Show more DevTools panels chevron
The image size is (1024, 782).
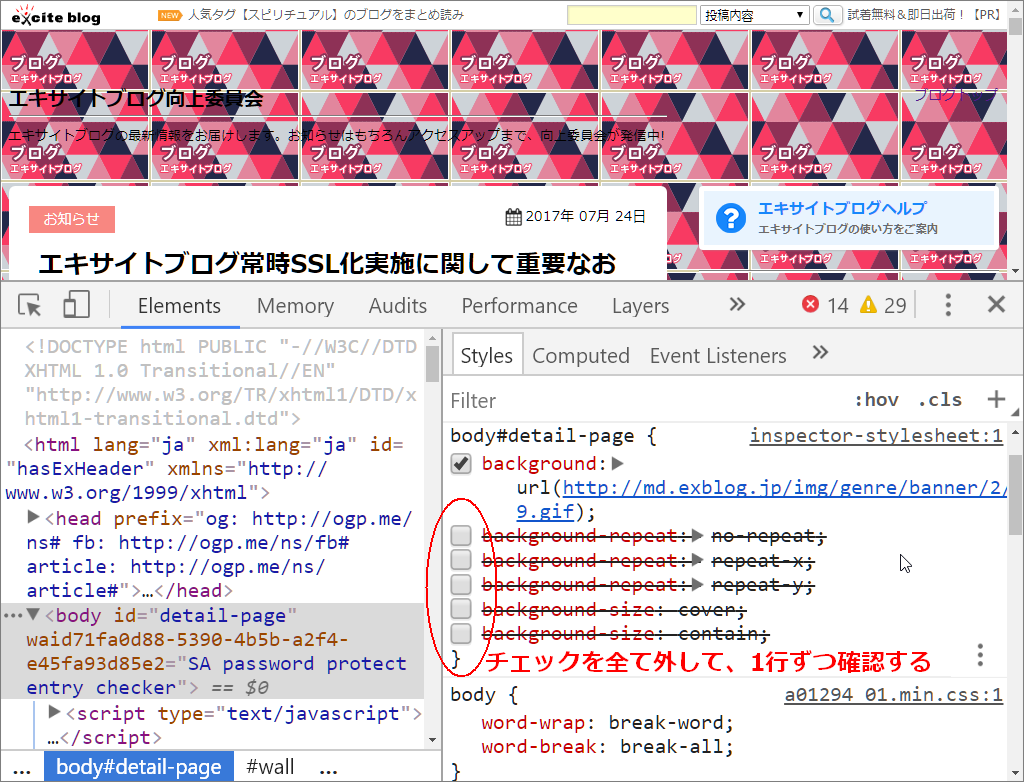(x=737, y=304)
